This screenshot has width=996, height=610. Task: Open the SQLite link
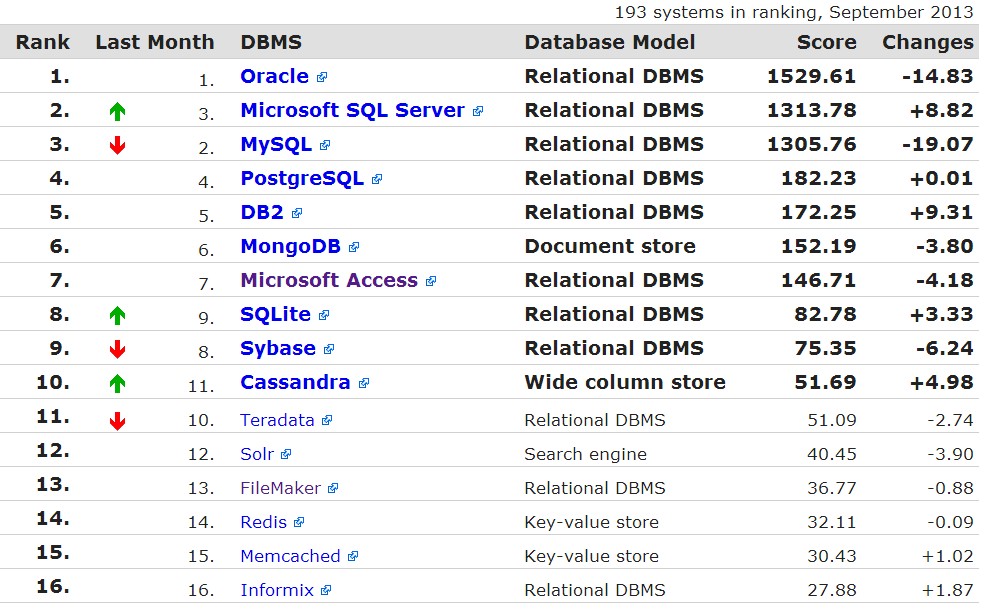276,315
